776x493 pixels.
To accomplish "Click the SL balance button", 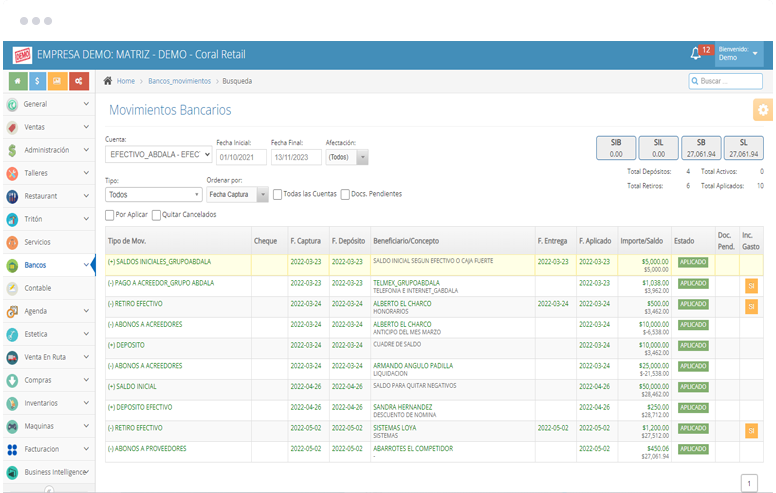I will click(x=743, y=148).
